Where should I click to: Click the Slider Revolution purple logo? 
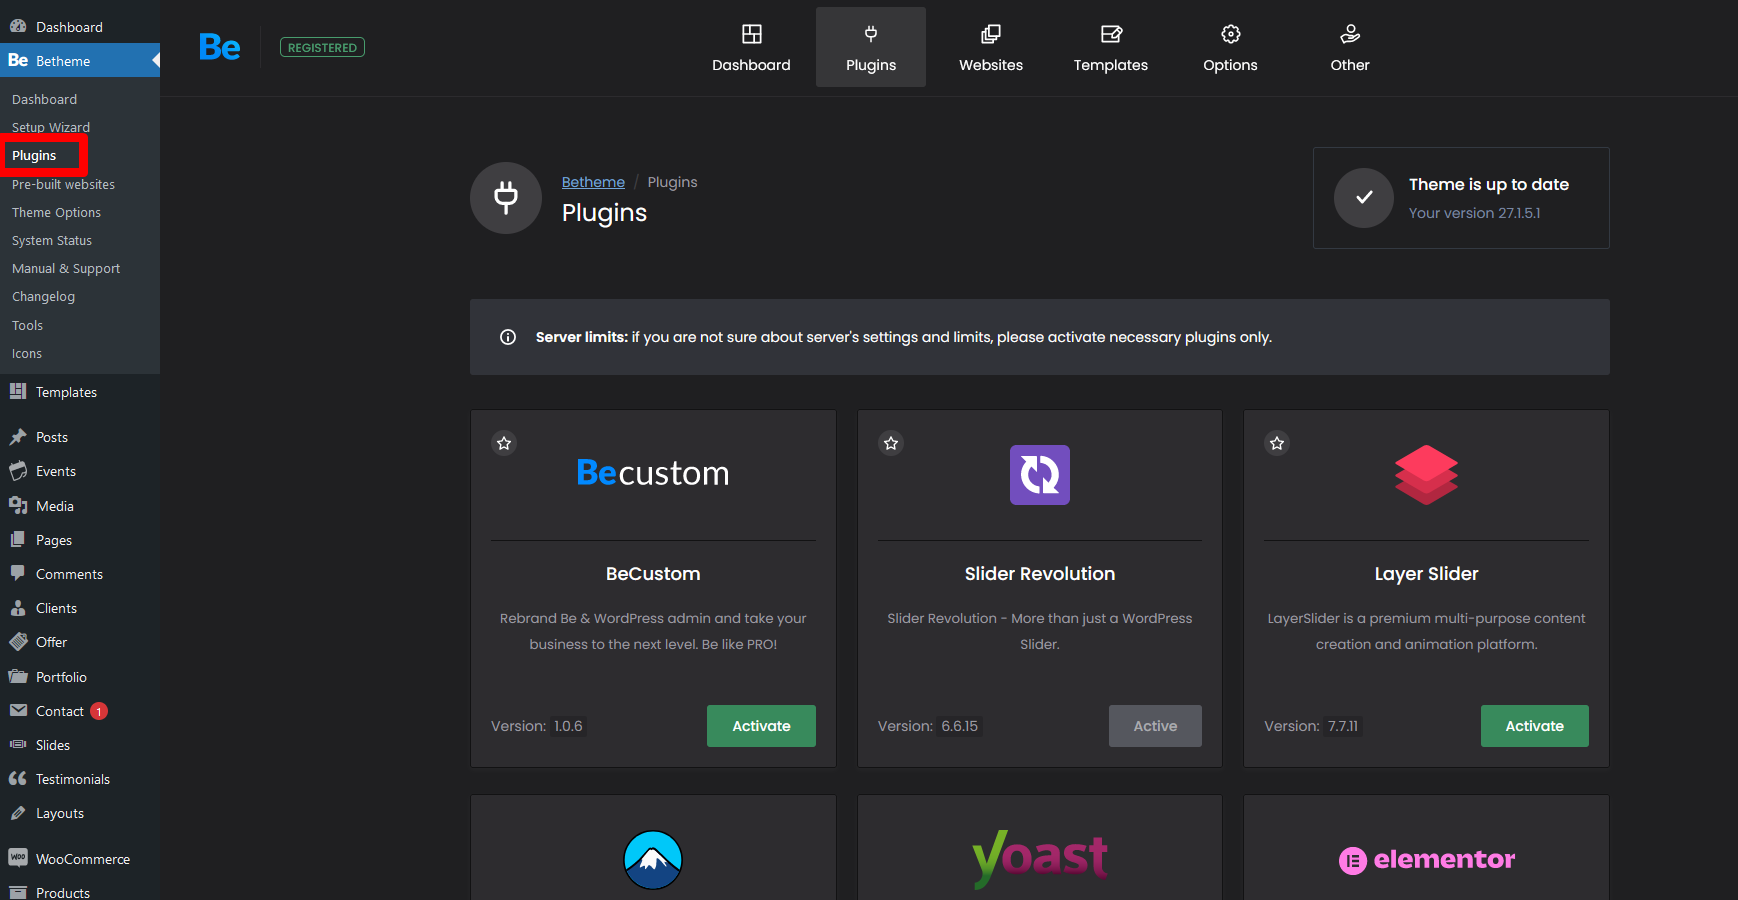coord(1040,475)
